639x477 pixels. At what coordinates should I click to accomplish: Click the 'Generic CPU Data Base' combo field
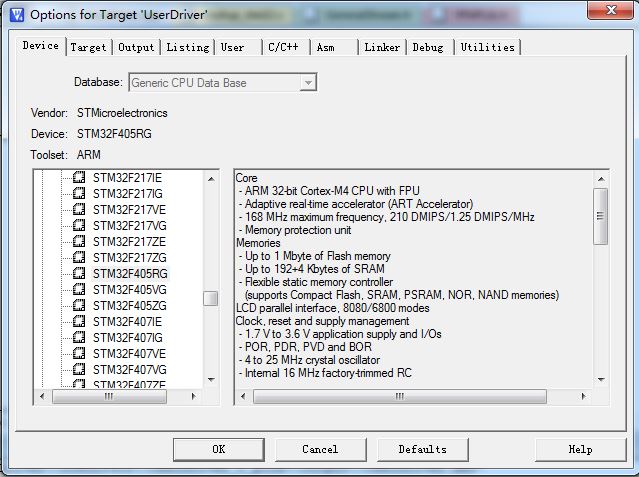pyautogui.click(x=223, y=83)
